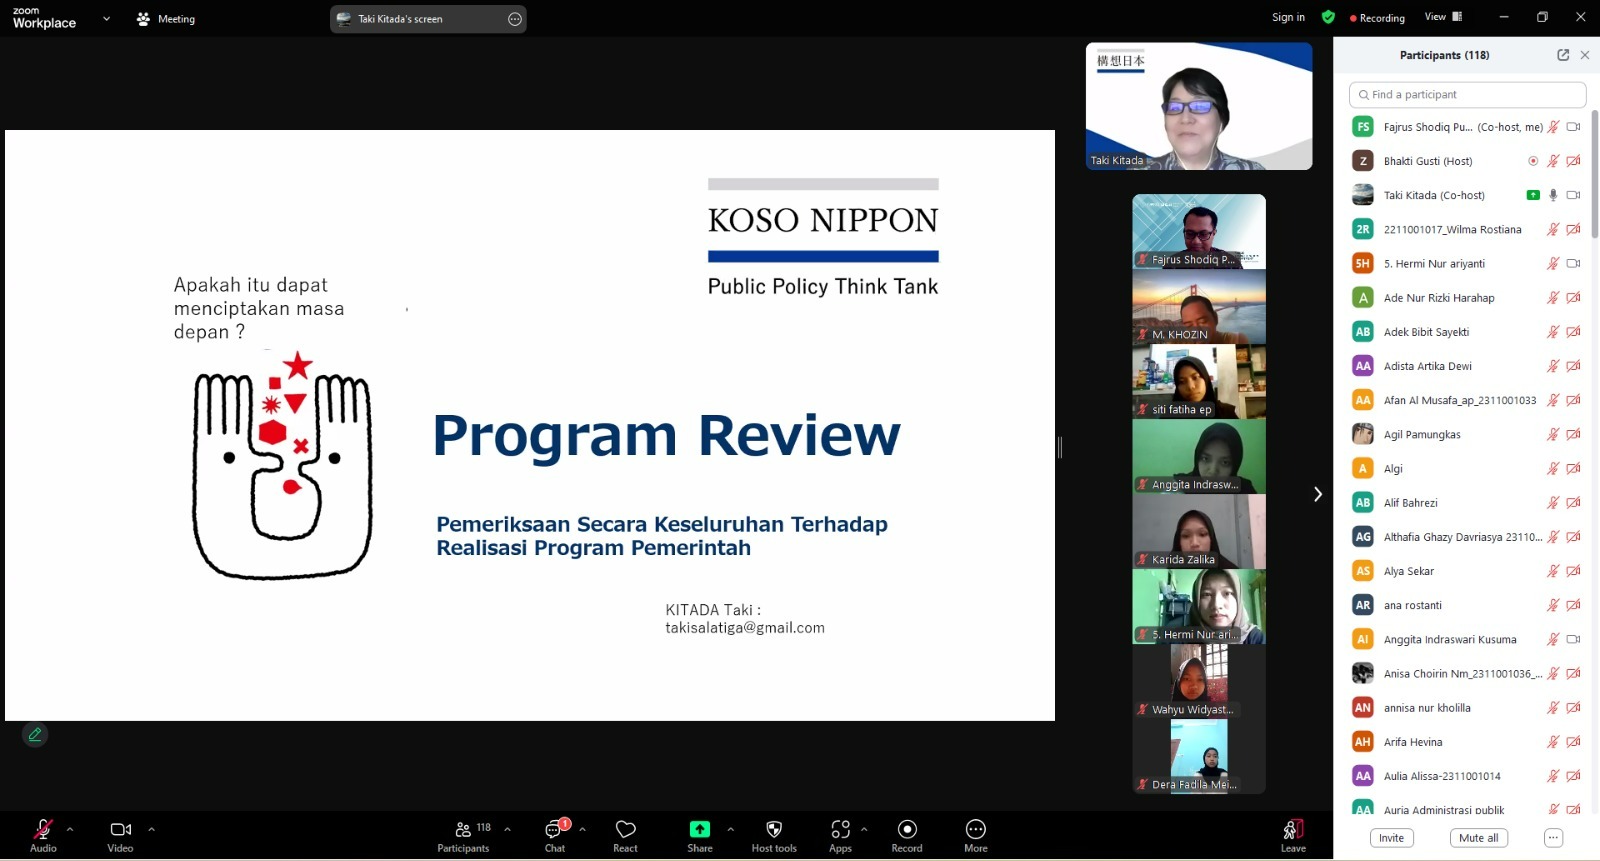Click camera icon for 5. Hermi Nur ariyanti

click(x=1573, y=264)
